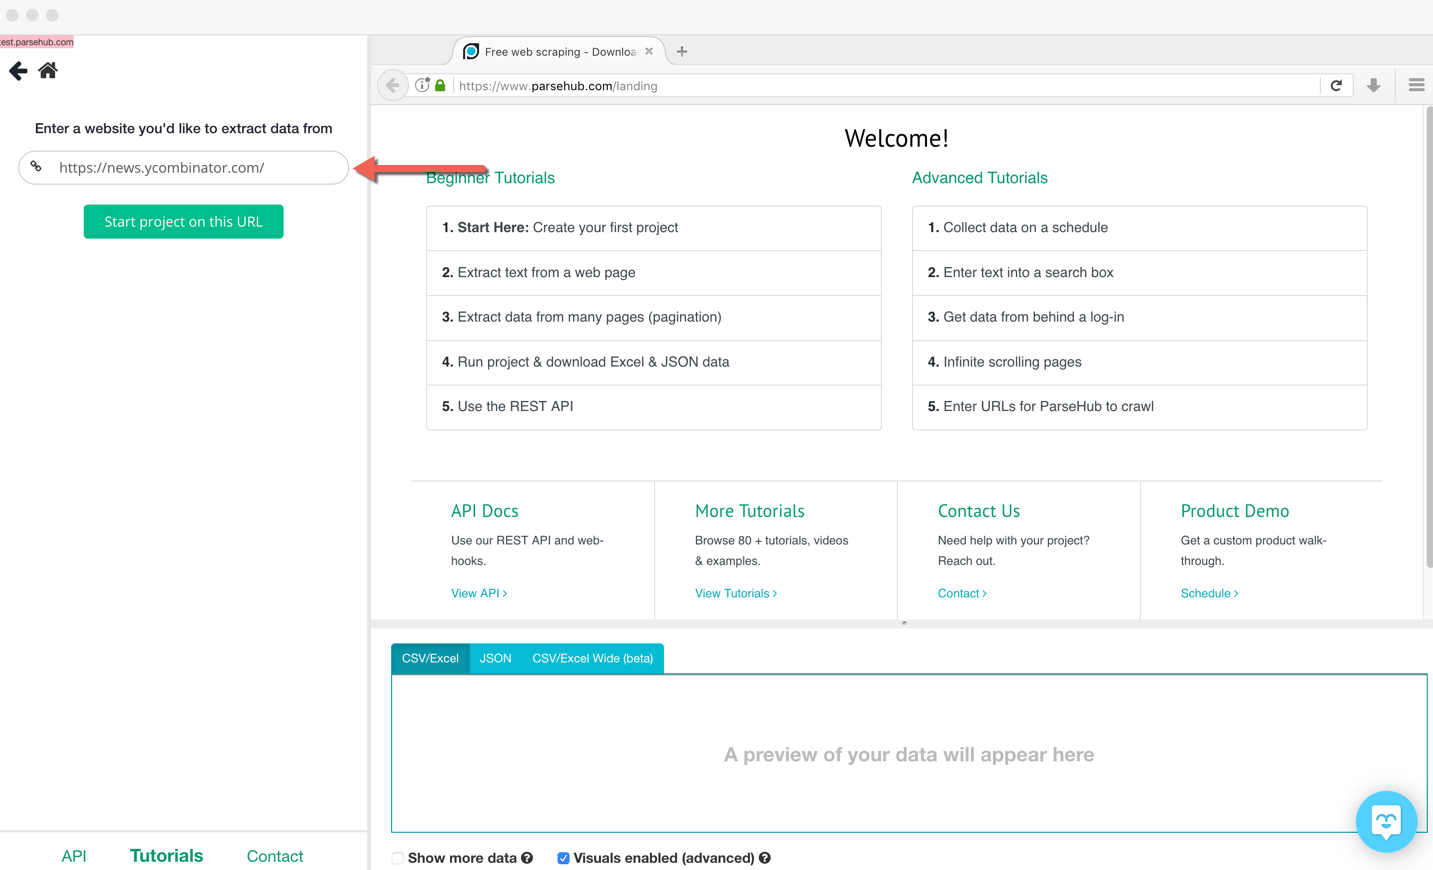
Task: Enable Show more data checkbox
Action: point(397,858)
